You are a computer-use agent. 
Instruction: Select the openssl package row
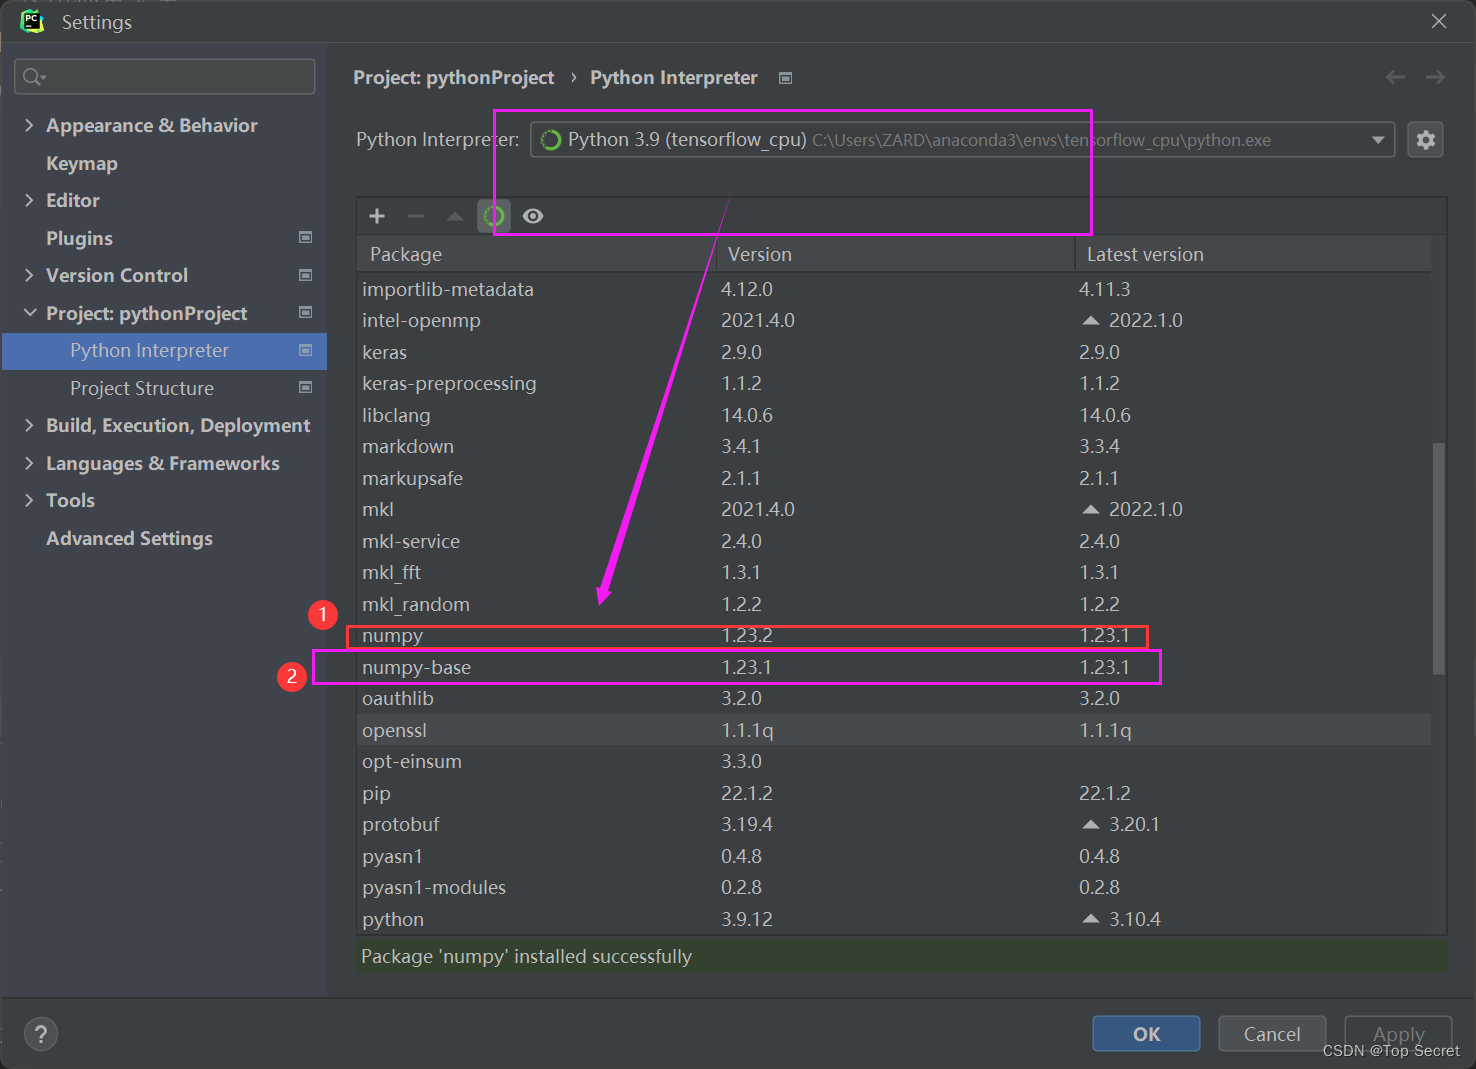[894, 730]
